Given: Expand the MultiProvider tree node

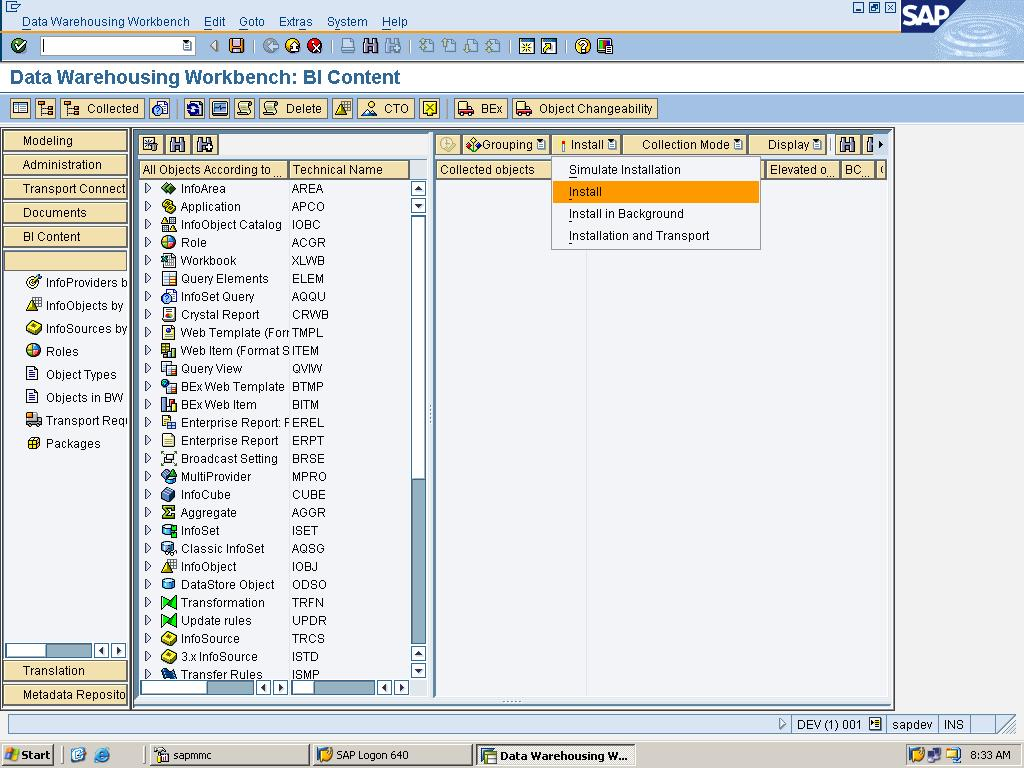Looking at the screenshot, I should pyautogui.click(x=148, y=476).
